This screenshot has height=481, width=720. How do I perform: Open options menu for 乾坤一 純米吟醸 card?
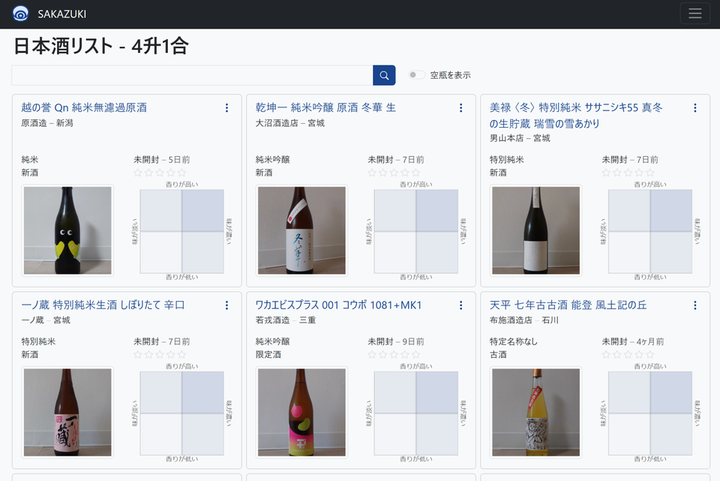461,108
